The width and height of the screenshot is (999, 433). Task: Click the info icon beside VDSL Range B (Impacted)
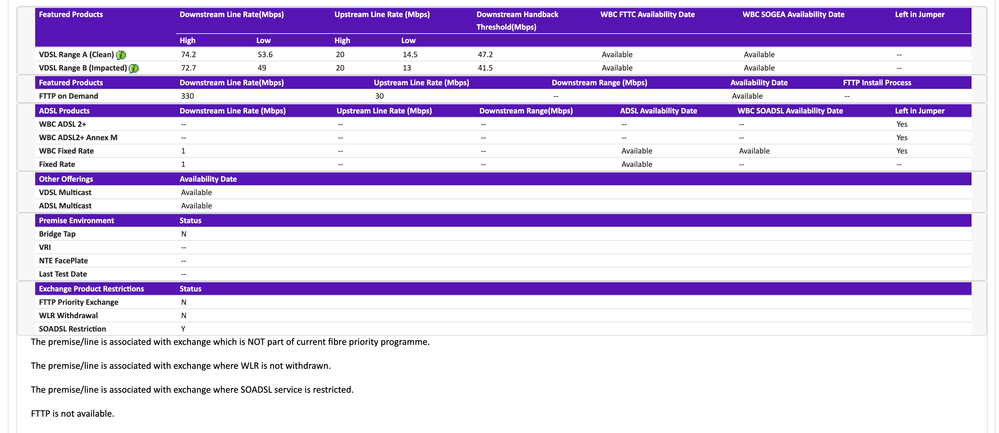[x=133, y=68]
